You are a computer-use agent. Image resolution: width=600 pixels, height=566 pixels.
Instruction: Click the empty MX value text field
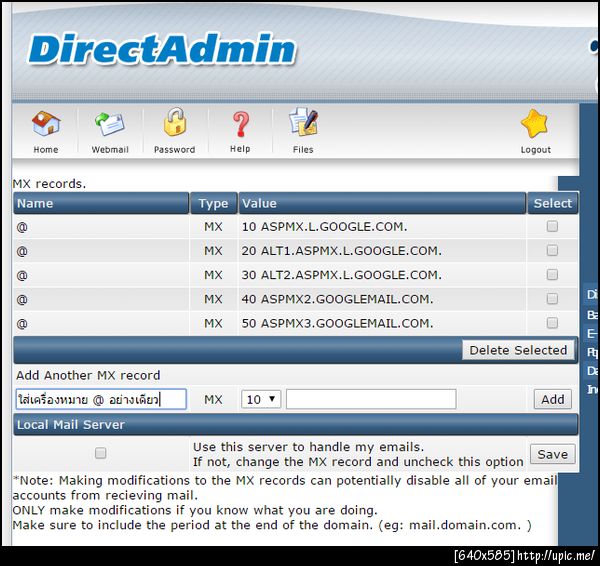(371, 399)
